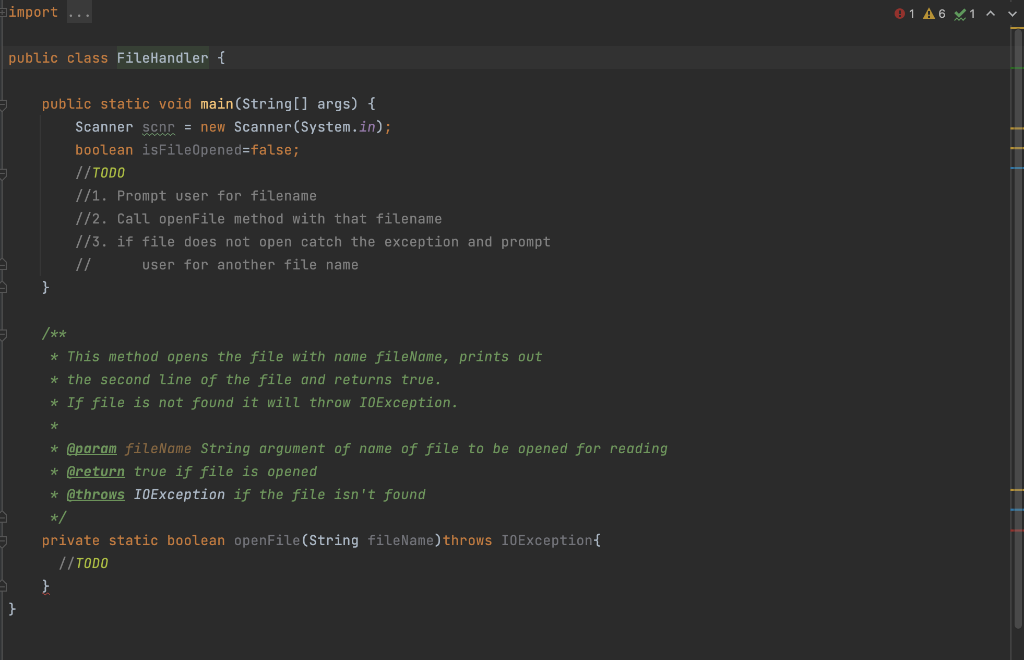Collapse the FileHandler class body
The image size is (1024, 660).
tap(5, 57)
